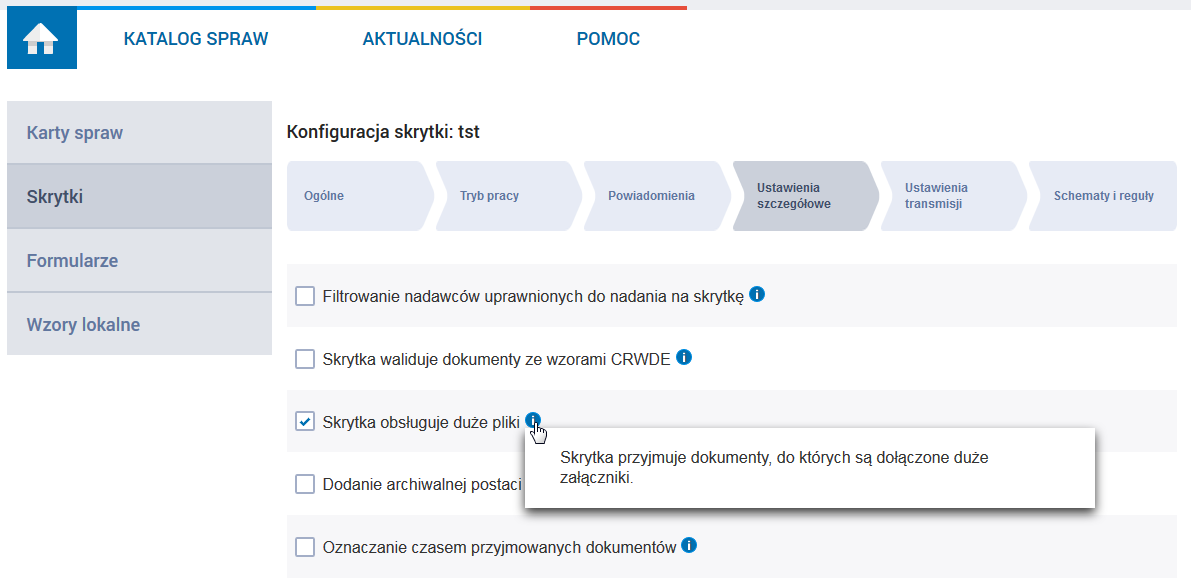Viewport: 1191px width, 584px height.
Task: Select Skrytki in sidebar
Action: [x=139, y=197]
